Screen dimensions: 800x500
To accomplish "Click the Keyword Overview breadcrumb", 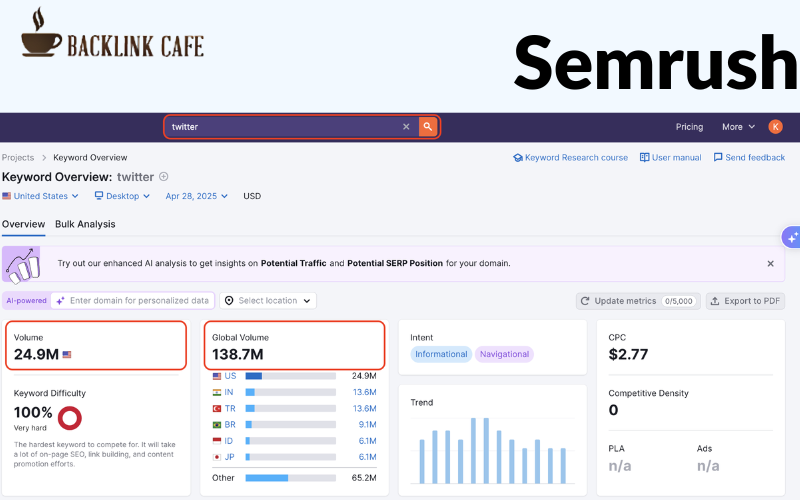I will (x=90, y=158).
